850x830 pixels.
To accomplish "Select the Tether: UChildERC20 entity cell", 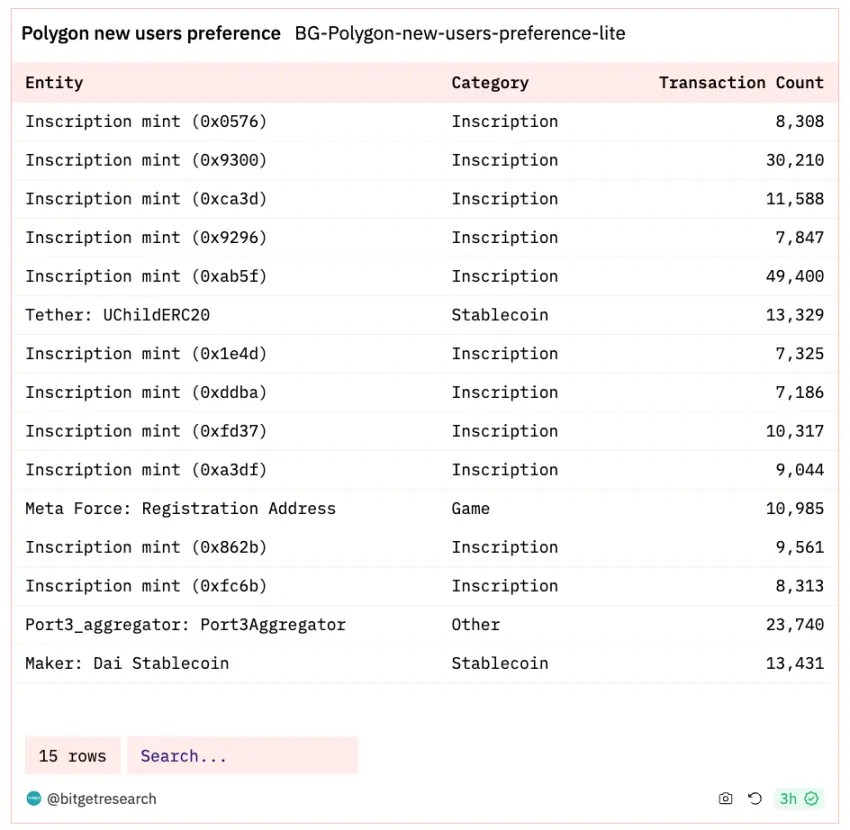I will [x=117, y=315].
